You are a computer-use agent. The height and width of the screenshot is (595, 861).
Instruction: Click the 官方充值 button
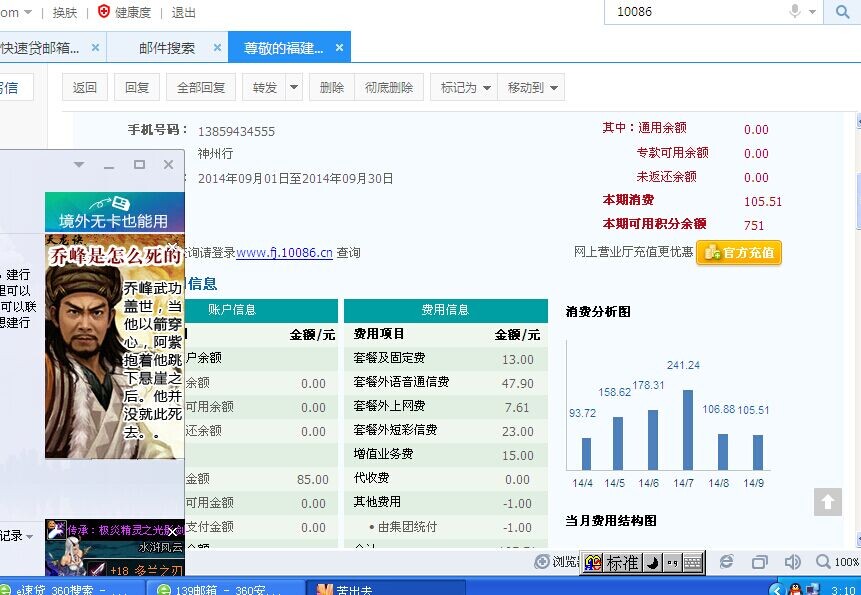click(739, 253)
